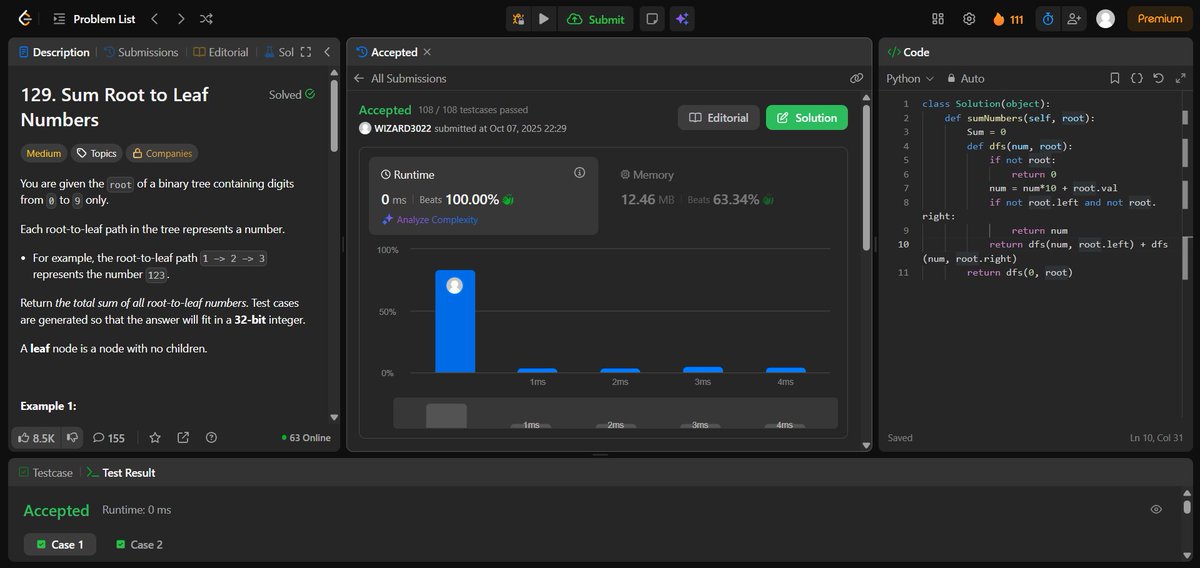Select the Test Result tab
1200x568 pixels.
tap(121, 472)
